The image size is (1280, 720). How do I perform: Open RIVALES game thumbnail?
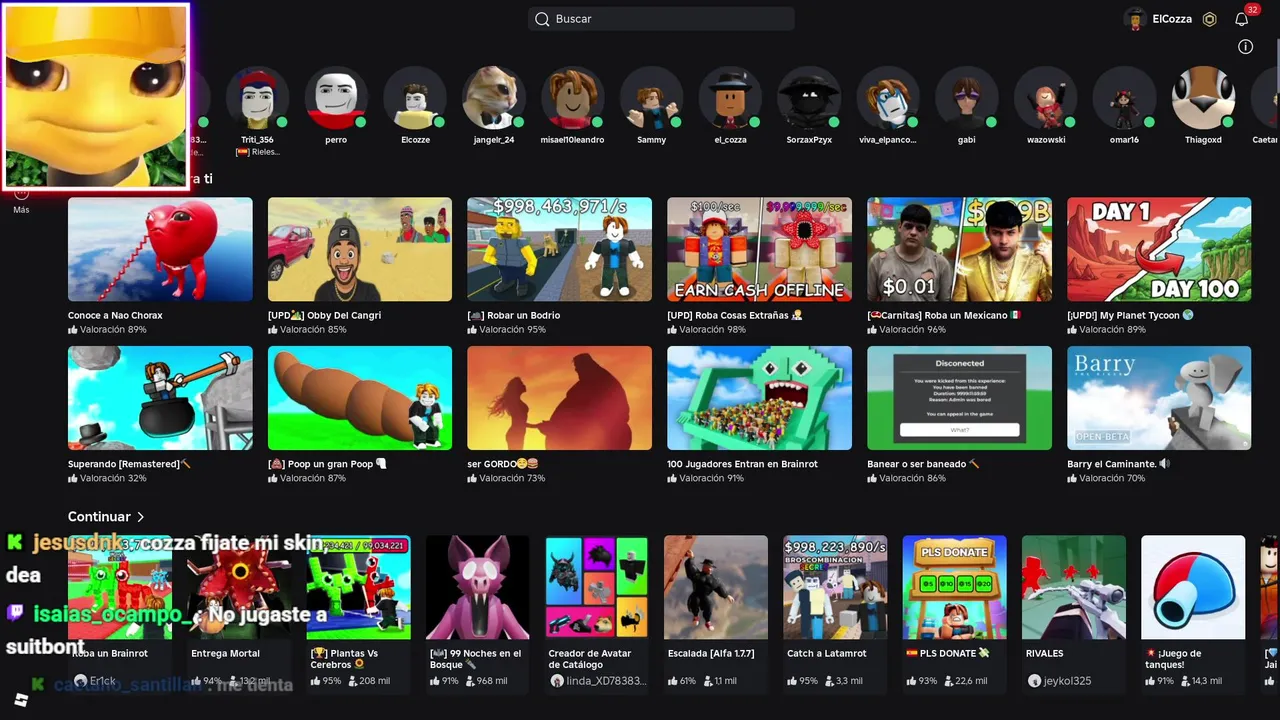tap(1074, 587)
